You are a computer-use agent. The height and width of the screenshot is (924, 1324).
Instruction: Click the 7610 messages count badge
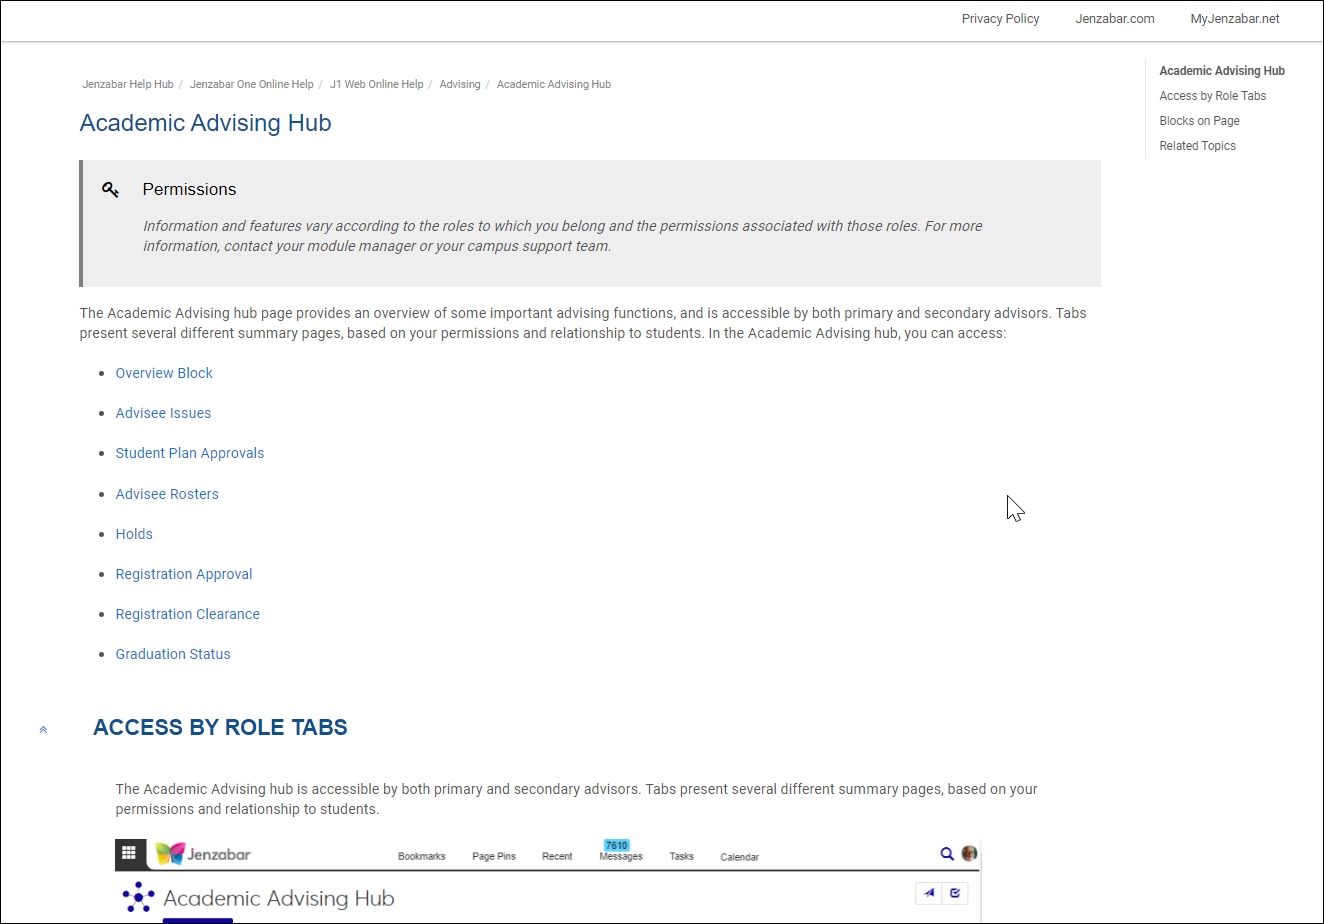[x=617, y=845]
